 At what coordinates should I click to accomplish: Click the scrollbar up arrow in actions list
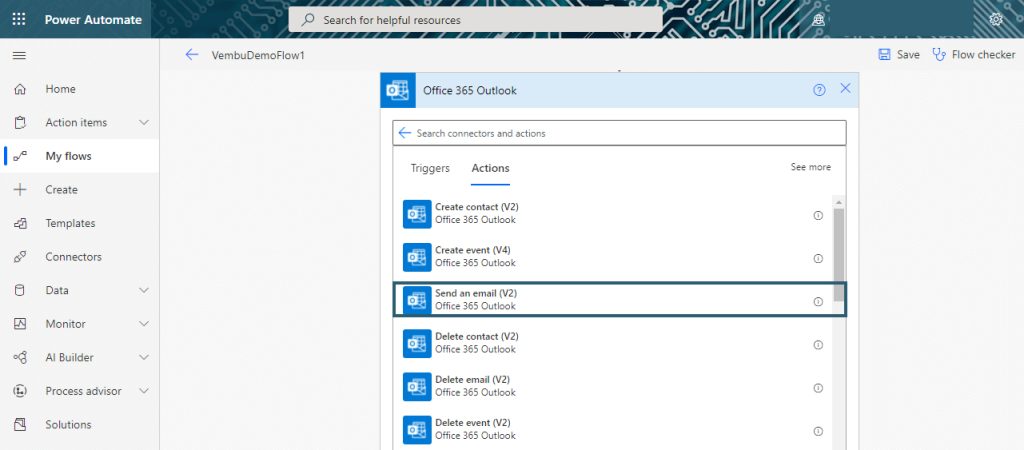coord(839,202)
